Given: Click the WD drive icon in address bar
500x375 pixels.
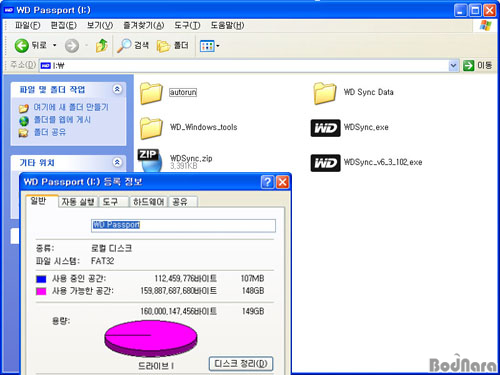Looking at the screenshot, I should coord(45,66).
